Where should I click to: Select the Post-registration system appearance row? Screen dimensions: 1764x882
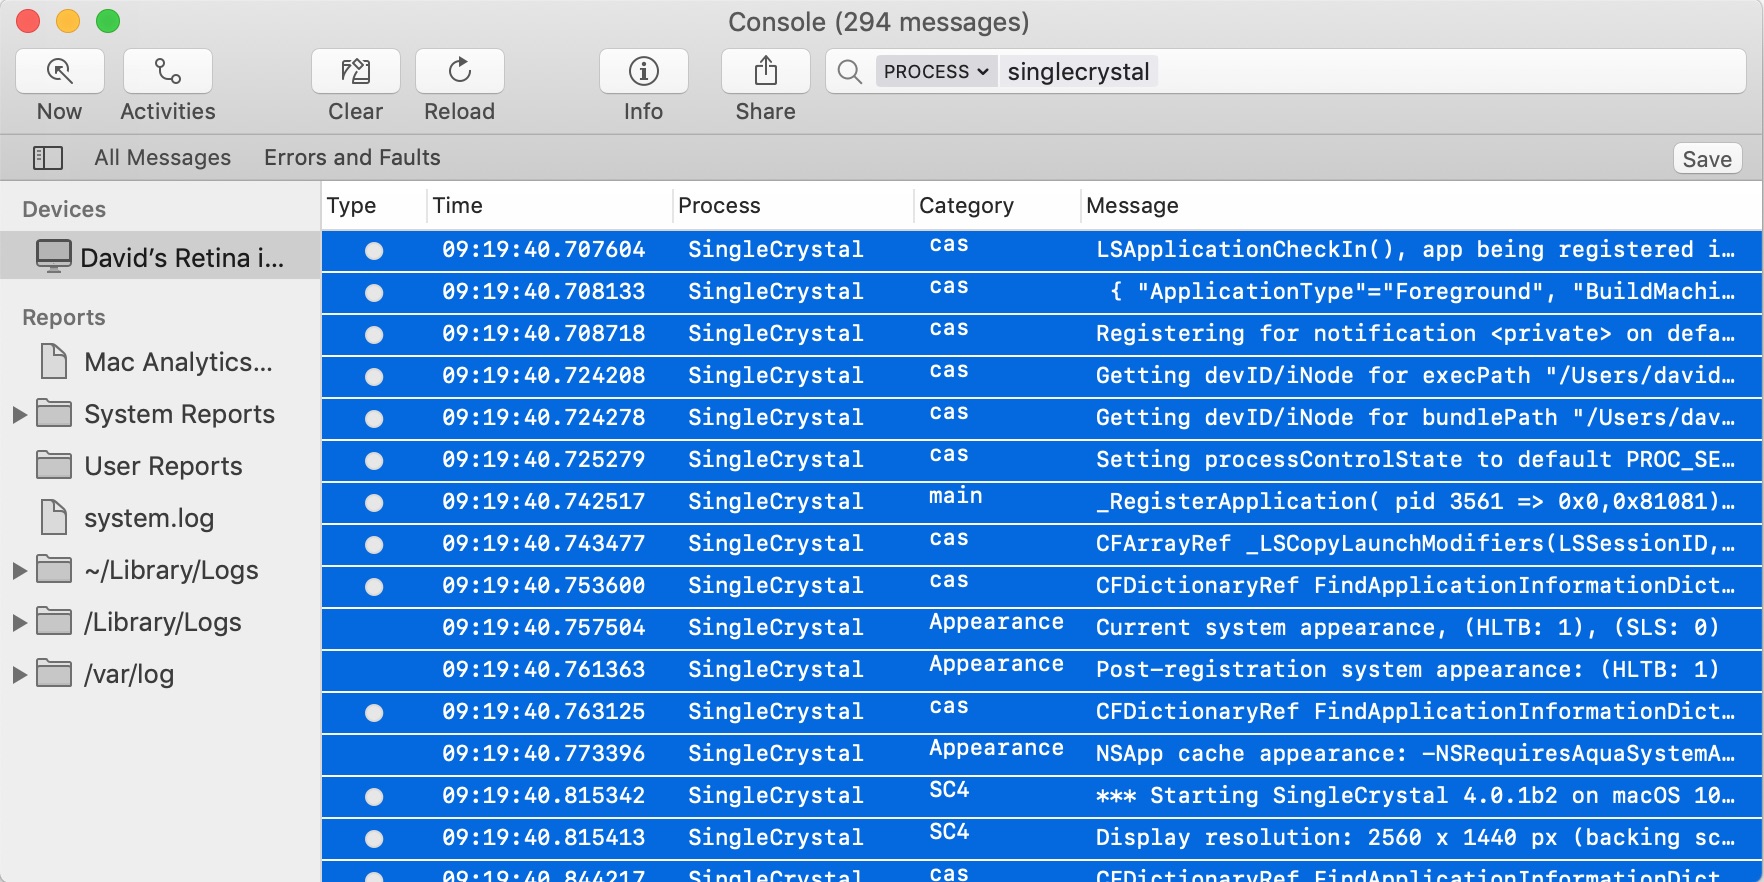[x=1042, y=670]
